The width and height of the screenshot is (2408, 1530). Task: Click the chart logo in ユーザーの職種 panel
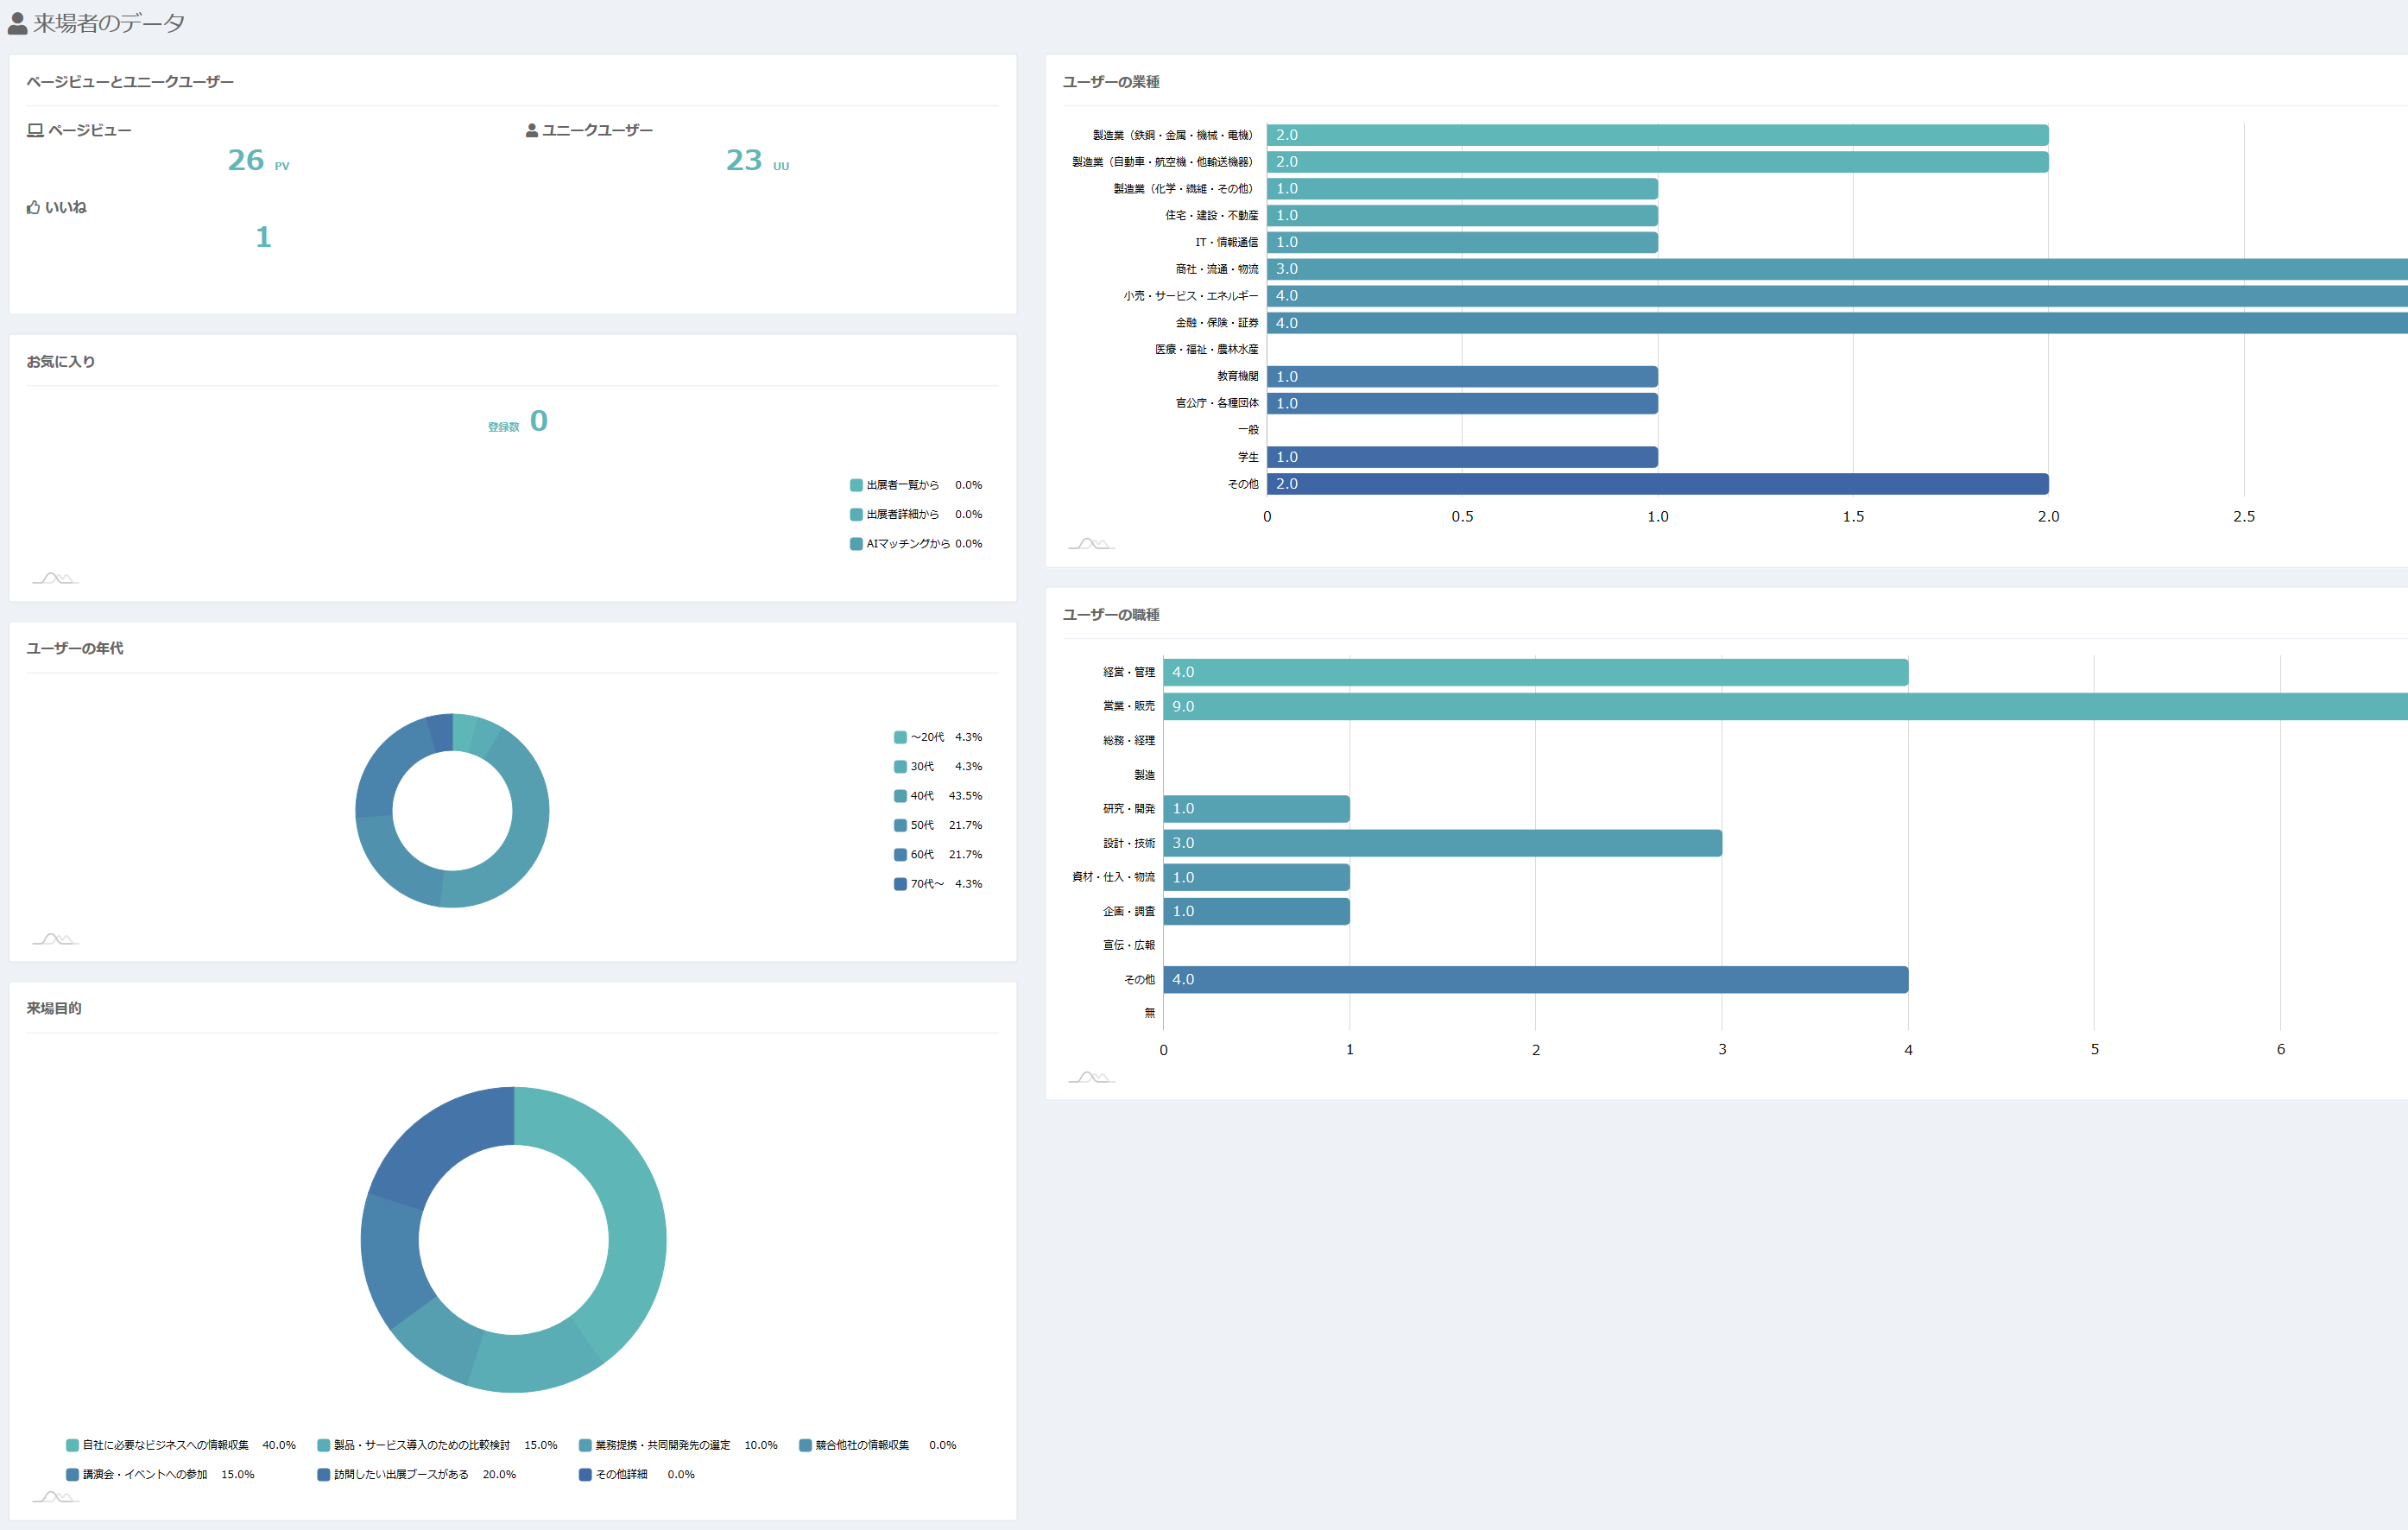click(1091, 1077)
